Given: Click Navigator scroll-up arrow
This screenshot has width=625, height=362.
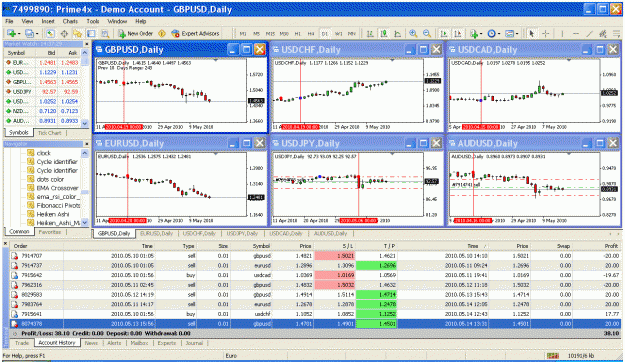Looking at the screenshot, I should tap(85, 153).
